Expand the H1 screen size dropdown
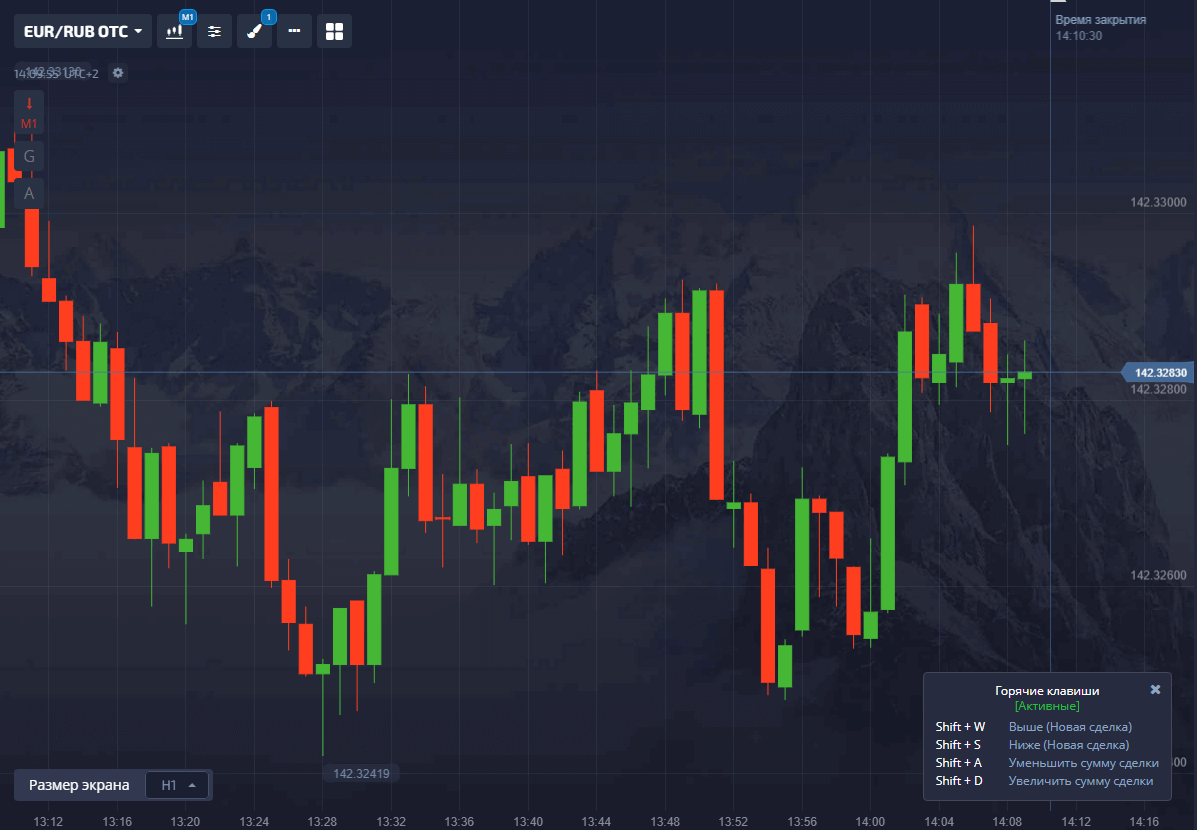This screenshot has width=1197, height=830. (178, 785)
